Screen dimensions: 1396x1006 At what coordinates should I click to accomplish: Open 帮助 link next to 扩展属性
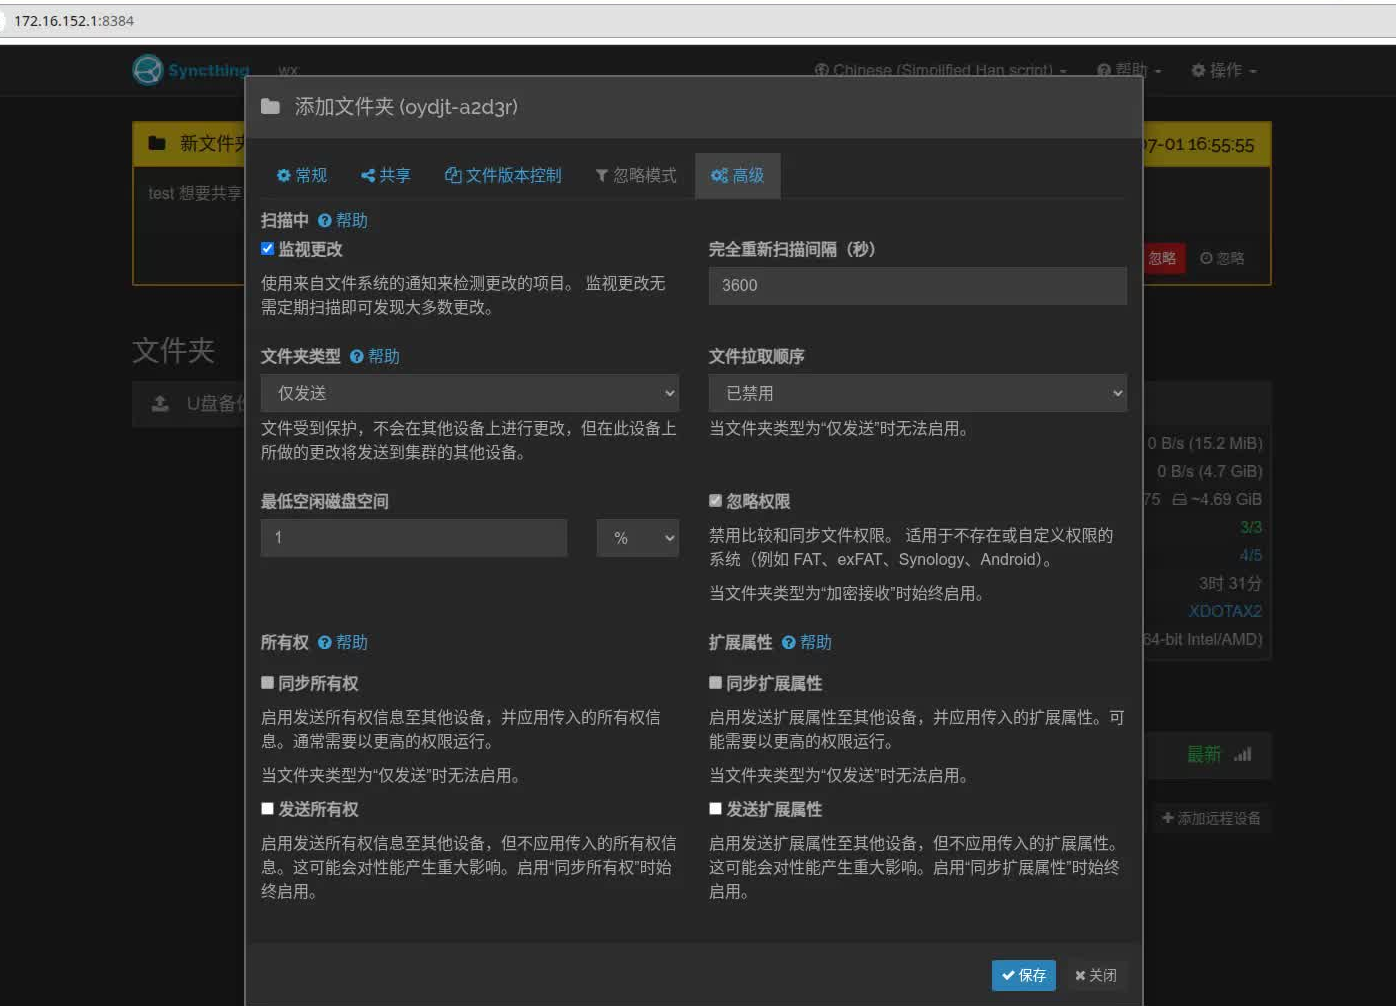tap(807, 642)
